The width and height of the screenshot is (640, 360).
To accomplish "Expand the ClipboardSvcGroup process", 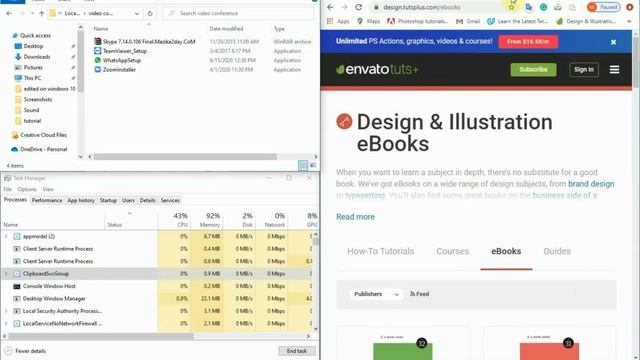I will (6, 274).
